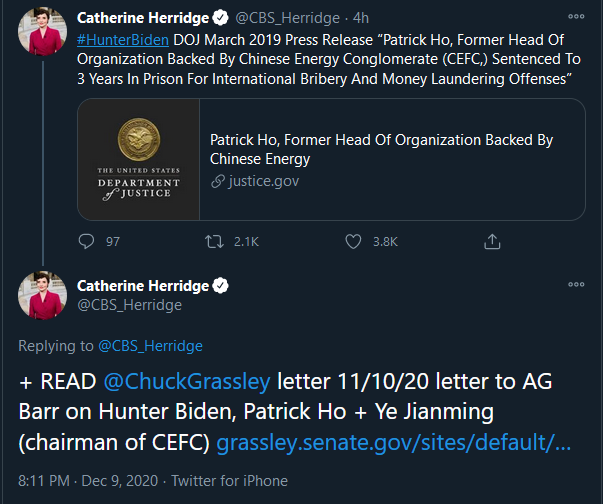The image size is (603, 504).
Task: Open the share icon on first tweet
Action: (492, 241)
